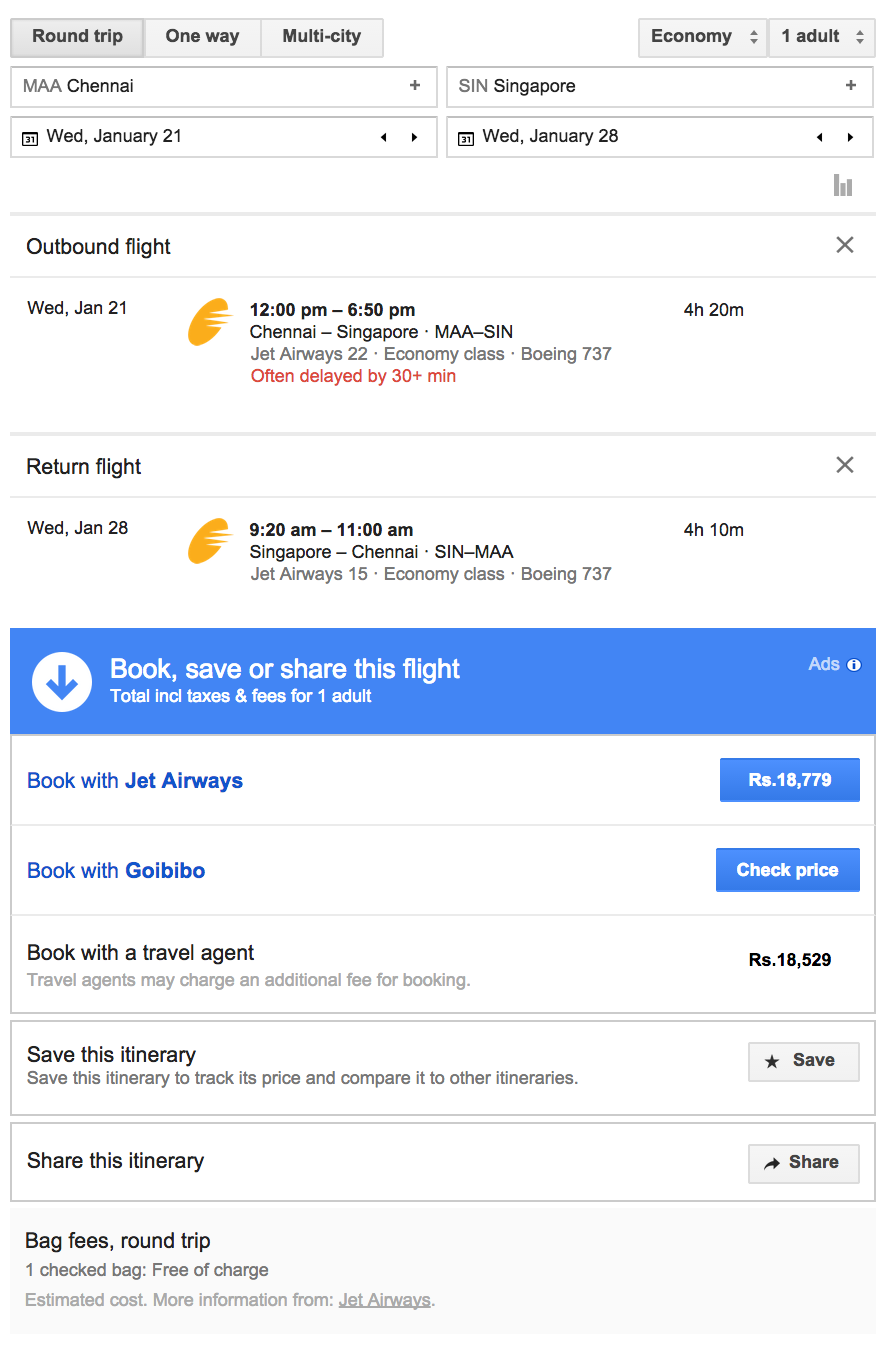Viewport: 888px width, 1348px height.
Task: Add another origin with Chennai plus icon
Action: click(415, 86)
